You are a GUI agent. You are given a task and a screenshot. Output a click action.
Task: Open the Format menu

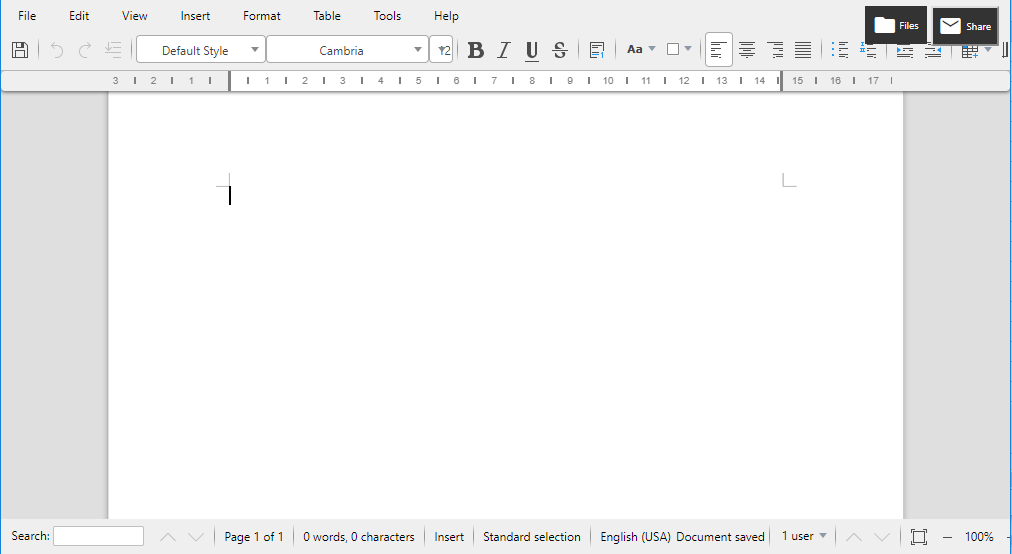pos(262,16)
